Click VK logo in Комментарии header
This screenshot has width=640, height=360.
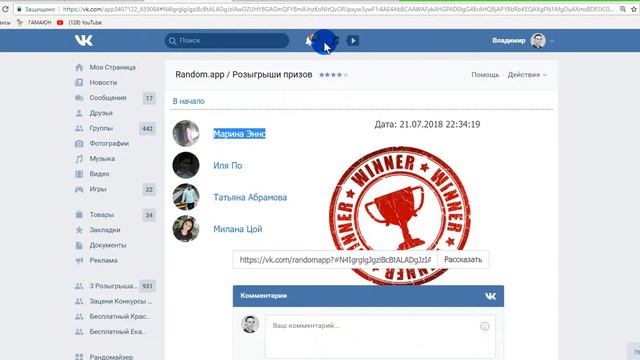click(490, 296)
